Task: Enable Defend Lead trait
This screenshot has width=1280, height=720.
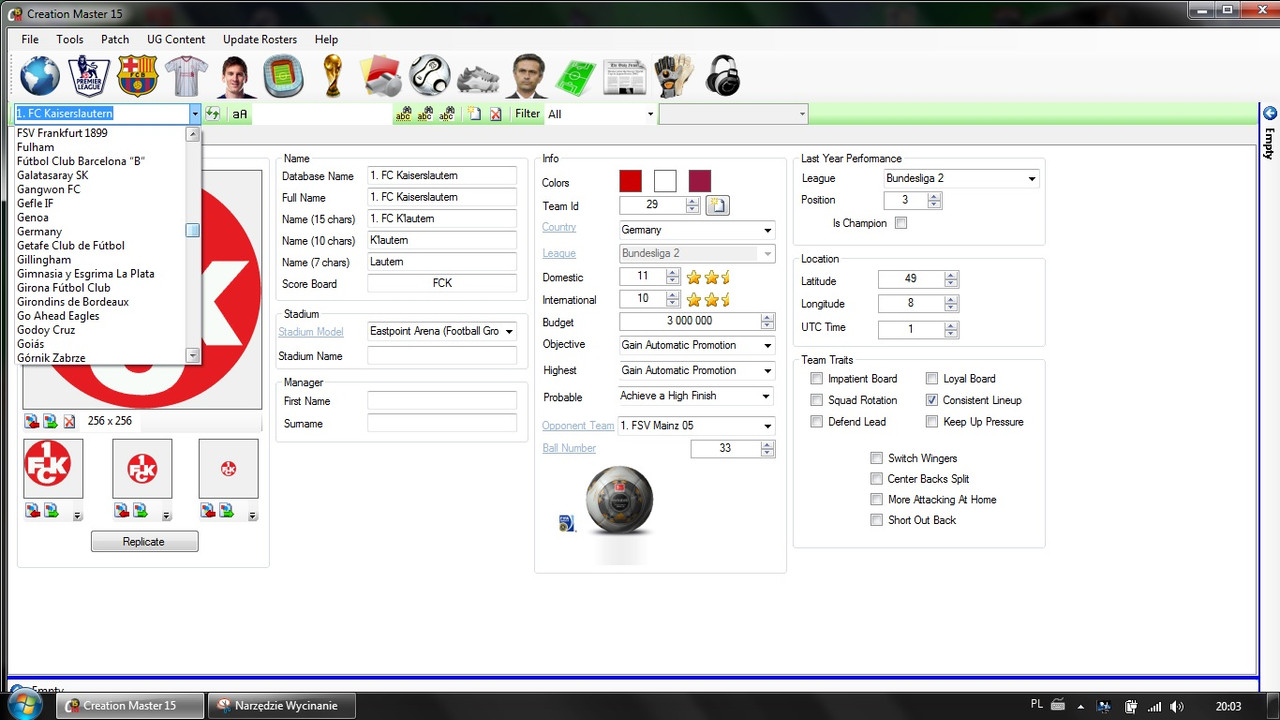Action: pyautogui.click(x=817, y=422)
